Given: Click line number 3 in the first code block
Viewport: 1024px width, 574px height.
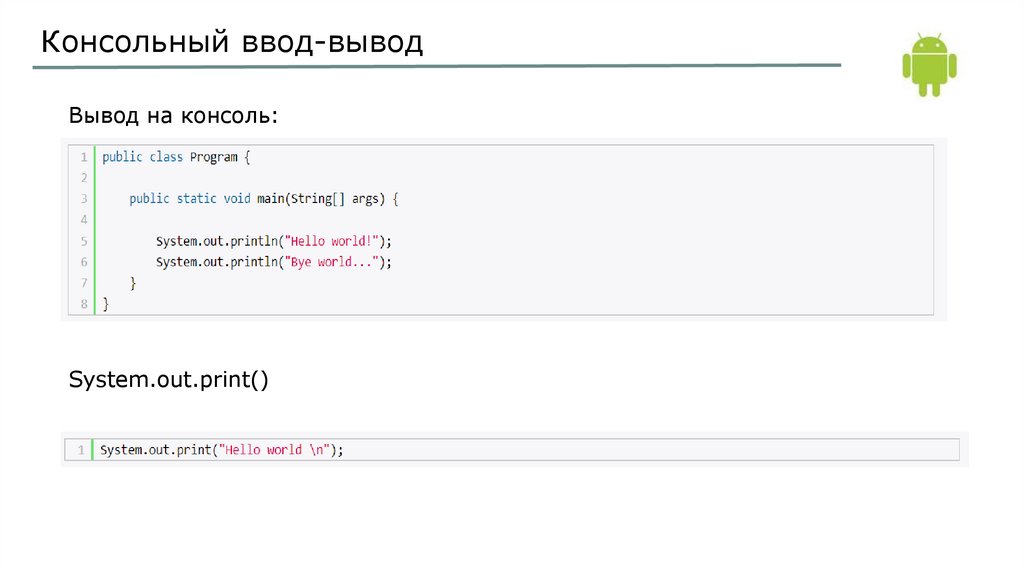Looking at the screenshot, I should (83, 199).
